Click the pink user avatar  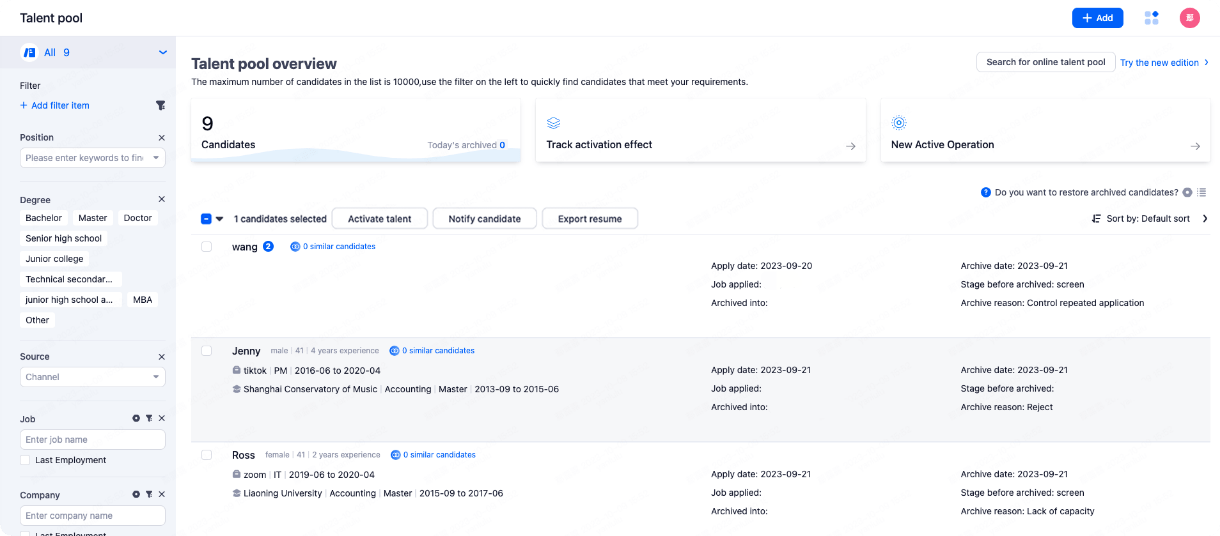tap(1189, 18)
